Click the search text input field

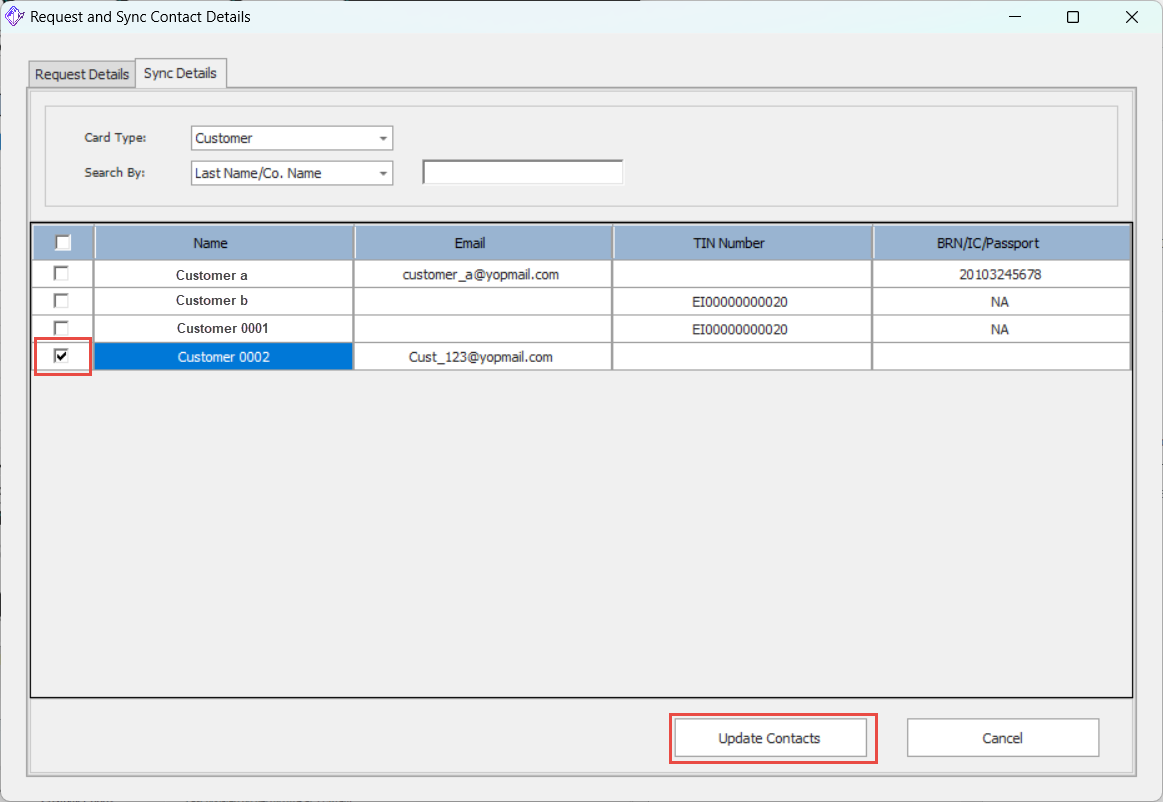coord(523,173)
